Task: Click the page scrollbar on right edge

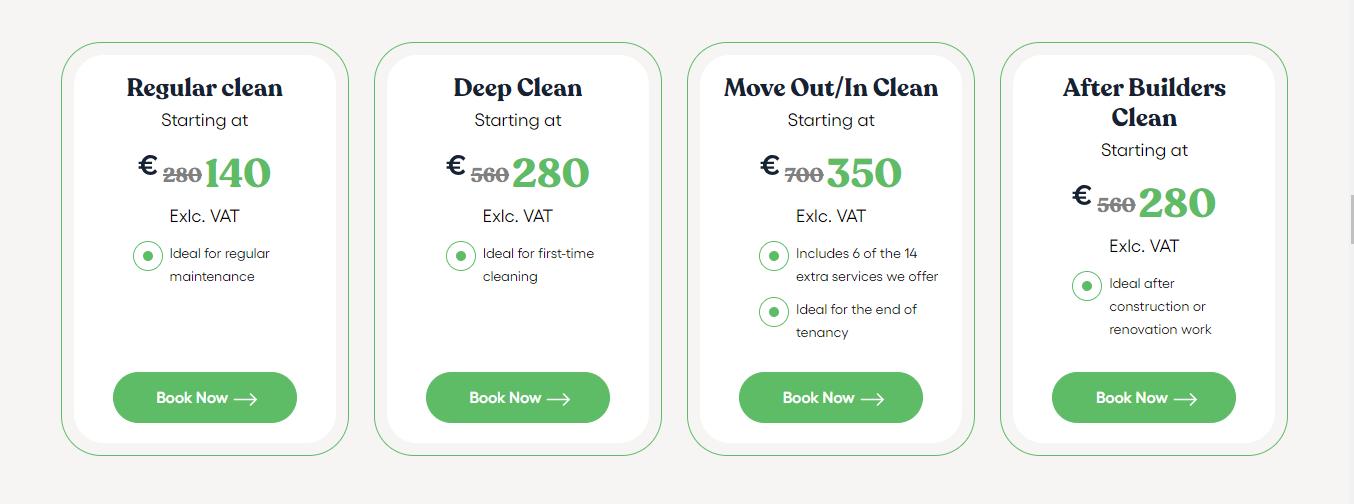Action: (1351, 220)
